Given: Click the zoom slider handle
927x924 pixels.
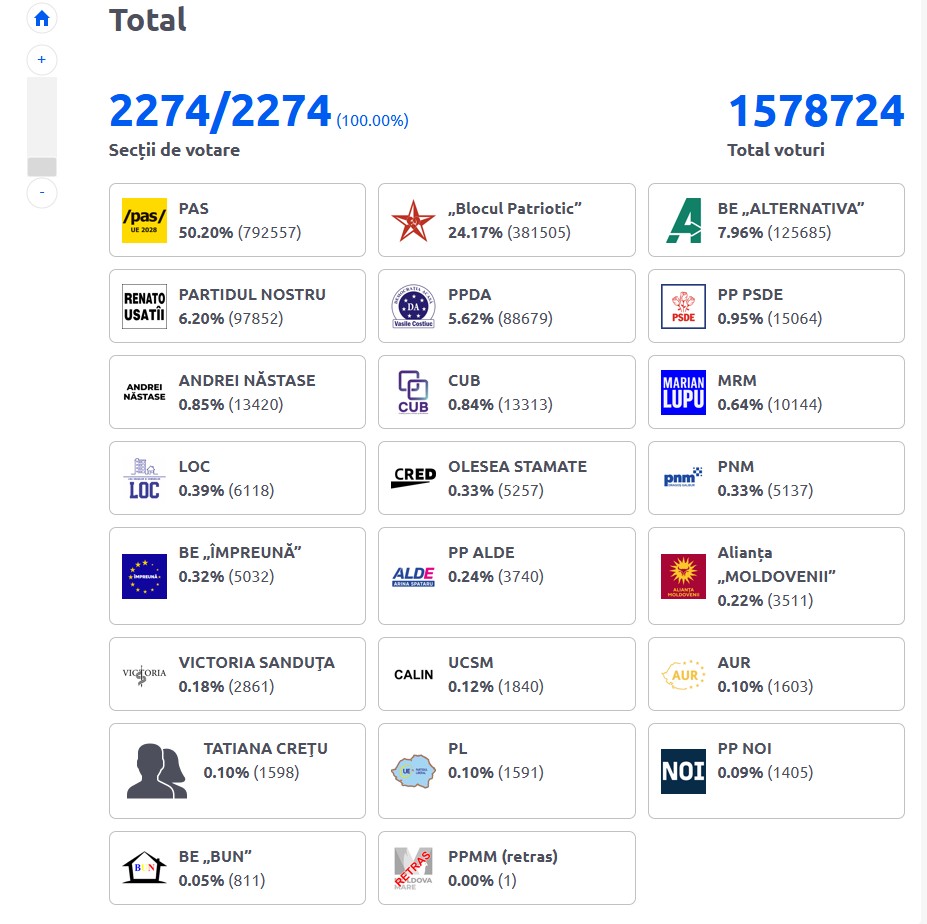Looking at the screenshot, I should point(42,167).
